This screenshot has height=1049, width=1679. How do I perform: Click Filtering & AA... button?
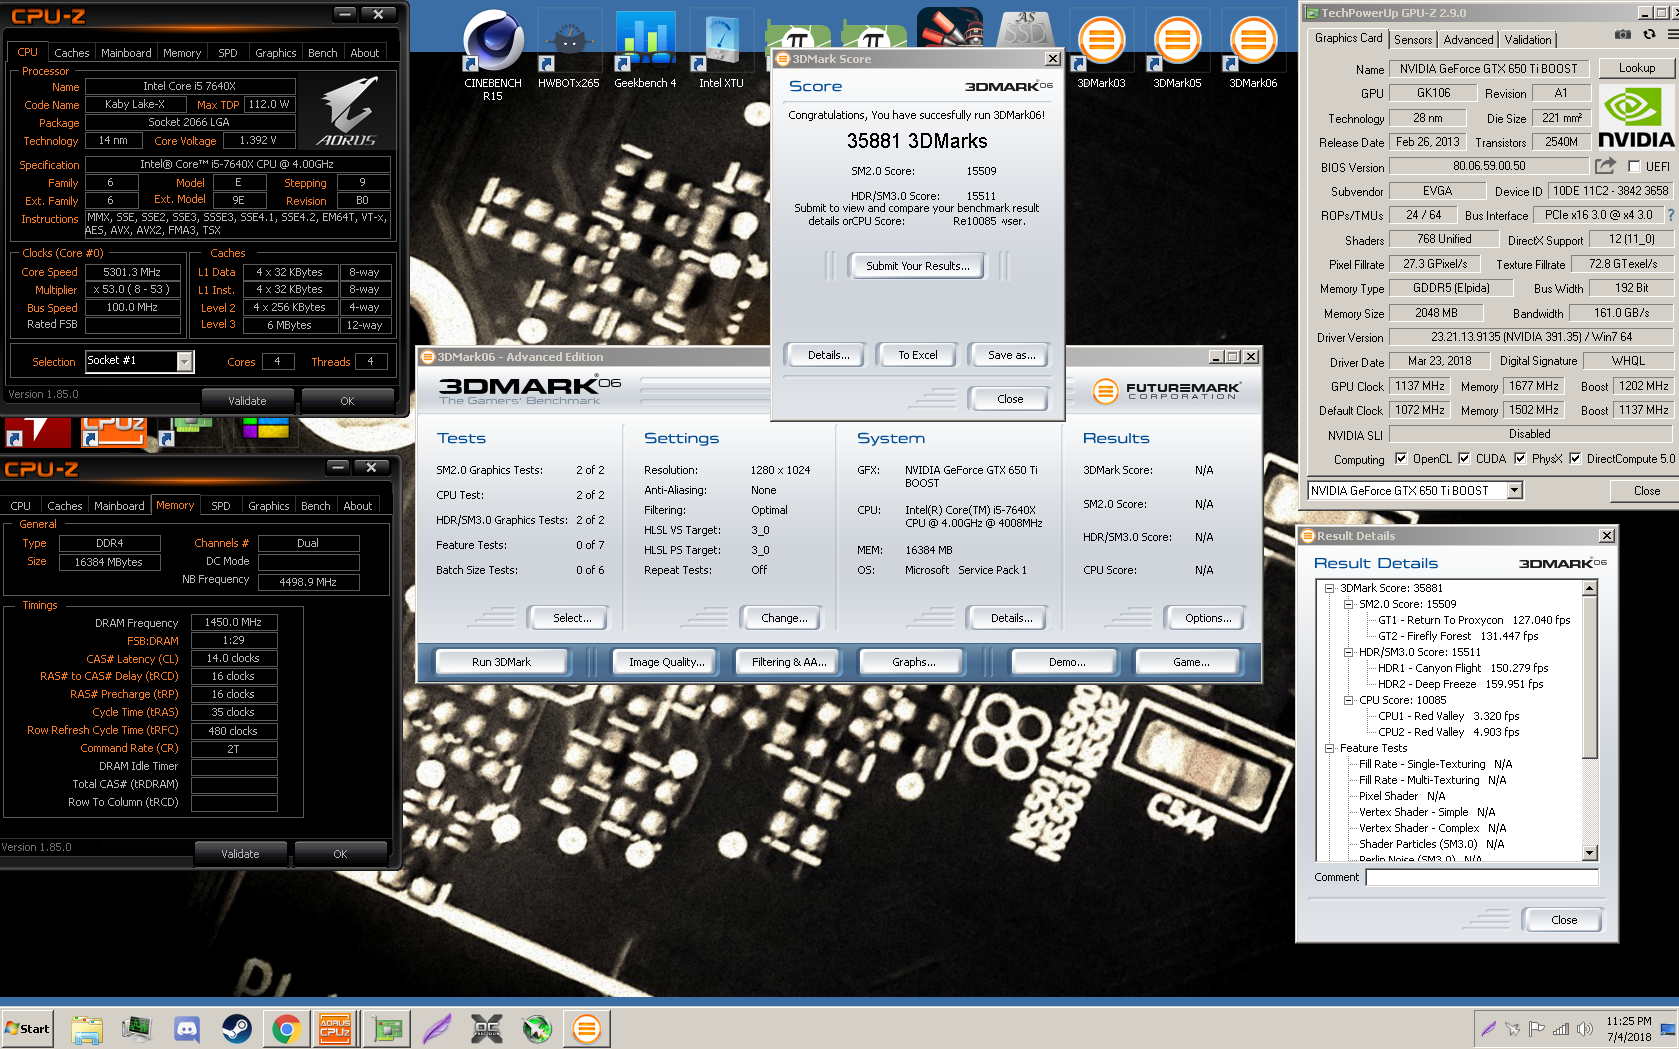pyautogui.click(x=789, y=662)
